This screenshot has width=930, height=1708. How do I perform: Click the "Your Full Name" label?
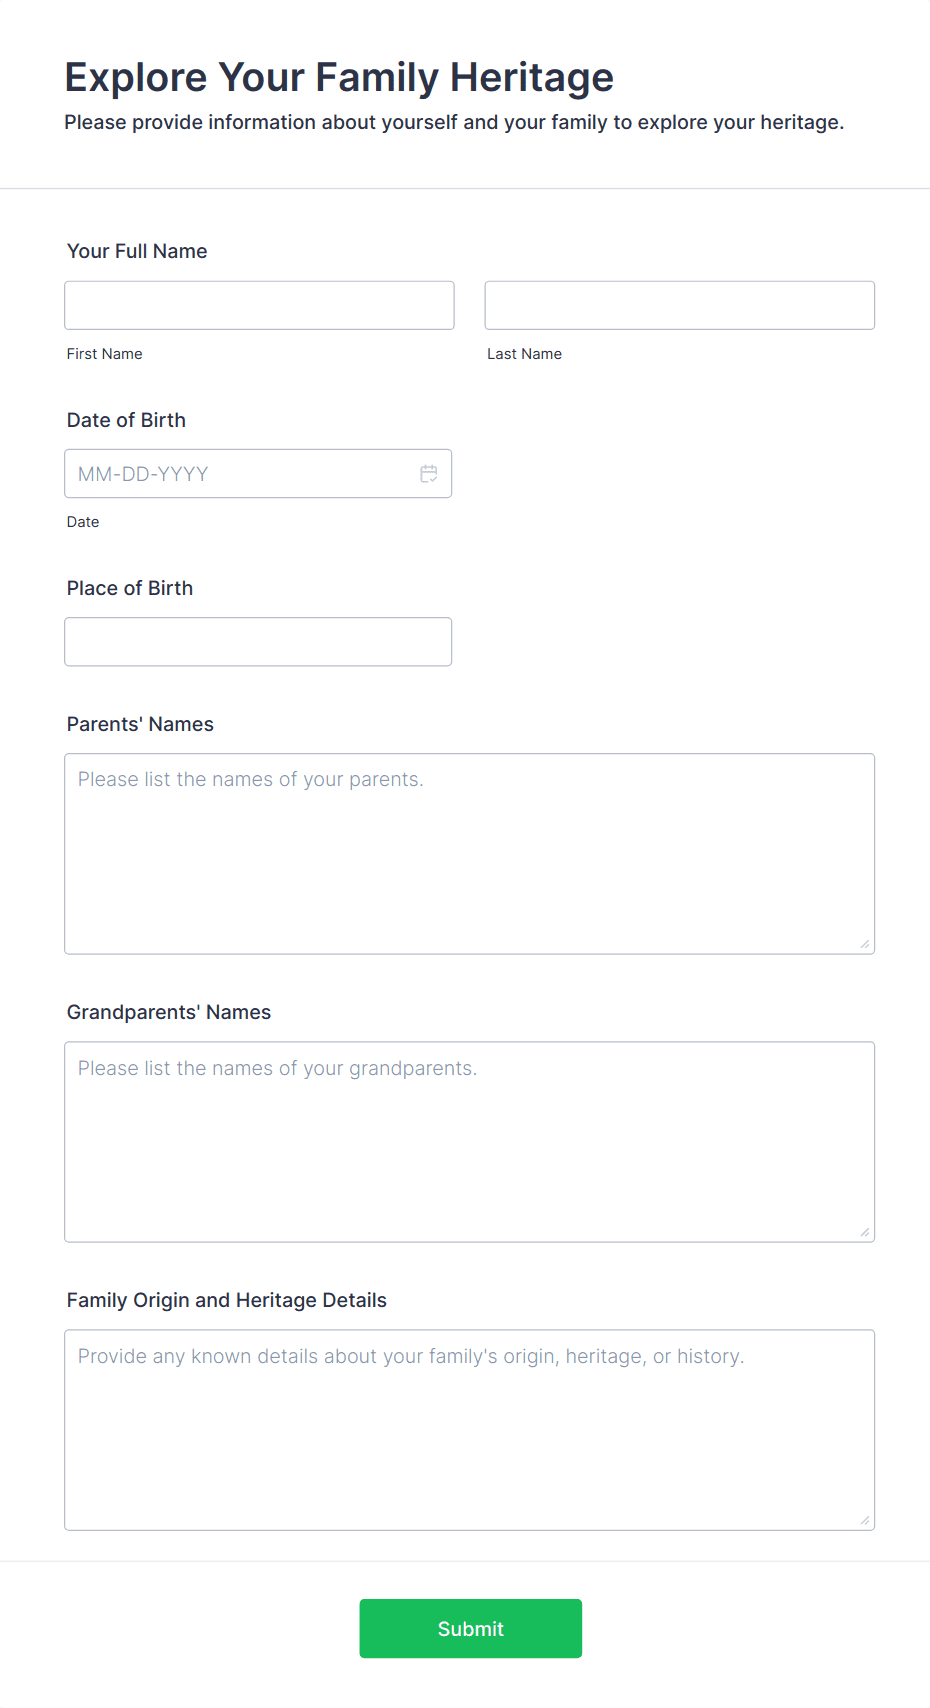point(137,251)
